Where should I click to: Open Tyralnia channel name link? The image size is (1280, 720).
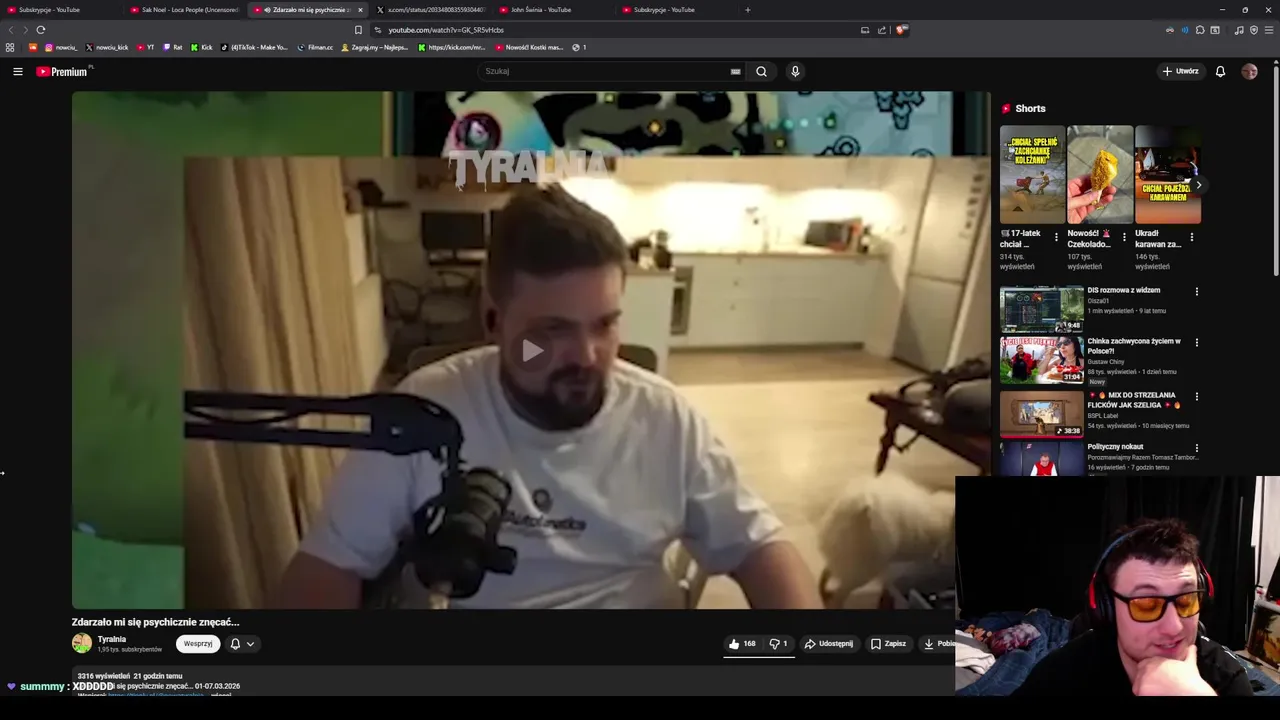coord(112,639)
